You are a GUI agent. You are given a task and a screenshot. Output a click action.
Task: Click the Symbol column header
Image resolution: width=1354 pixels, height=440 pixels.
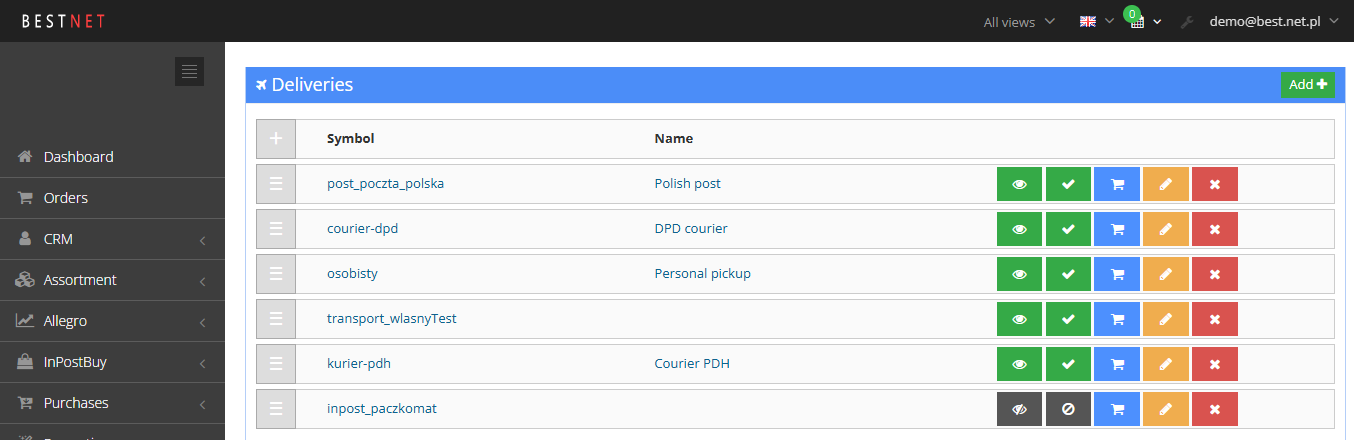(351, 139)
